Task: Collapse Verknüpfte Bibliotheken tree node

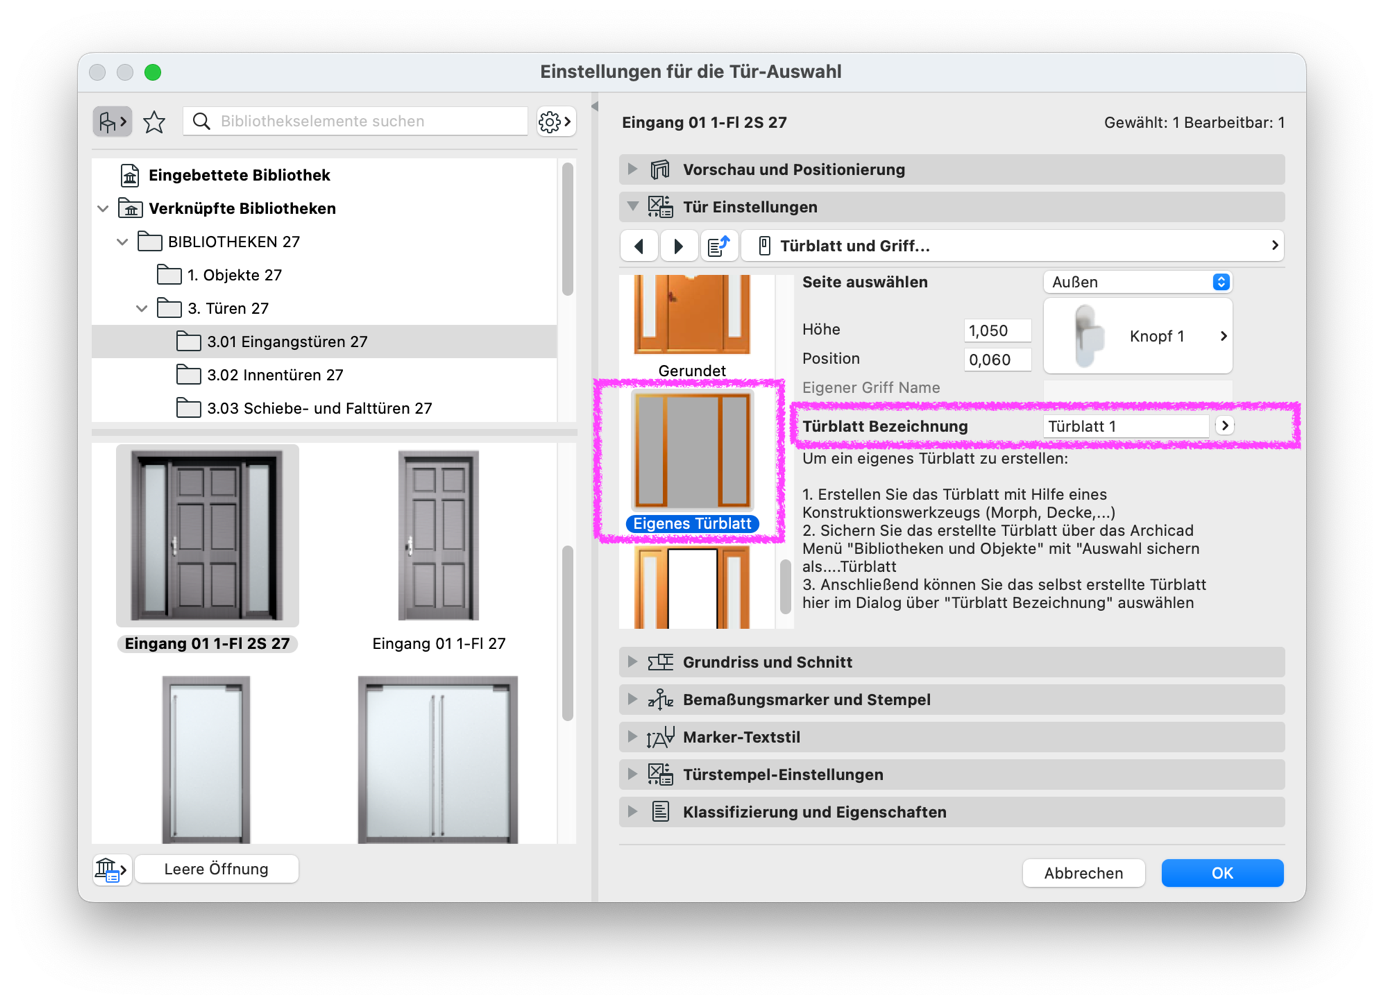Action: click(x=103, y=209)
